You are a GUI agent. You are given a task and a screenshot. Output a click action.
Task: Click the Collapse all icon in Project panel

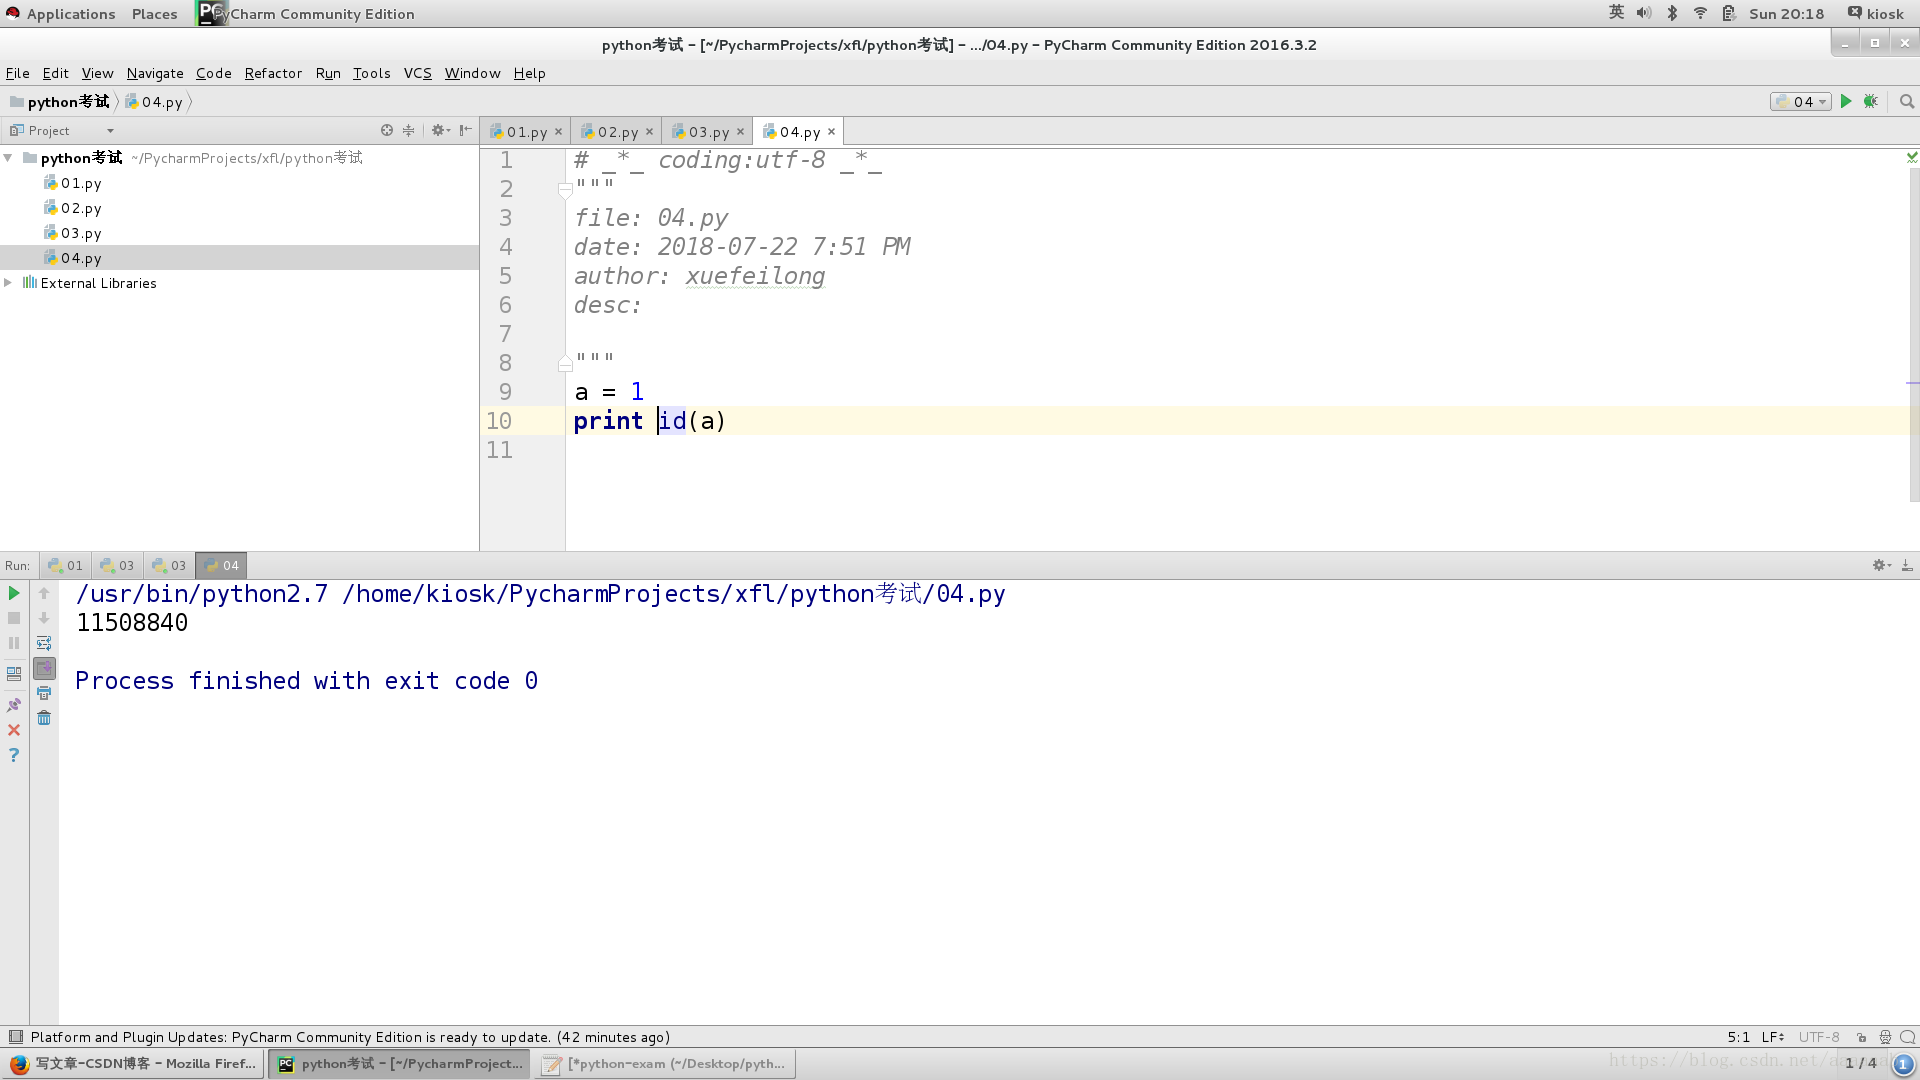pos(410,129)
